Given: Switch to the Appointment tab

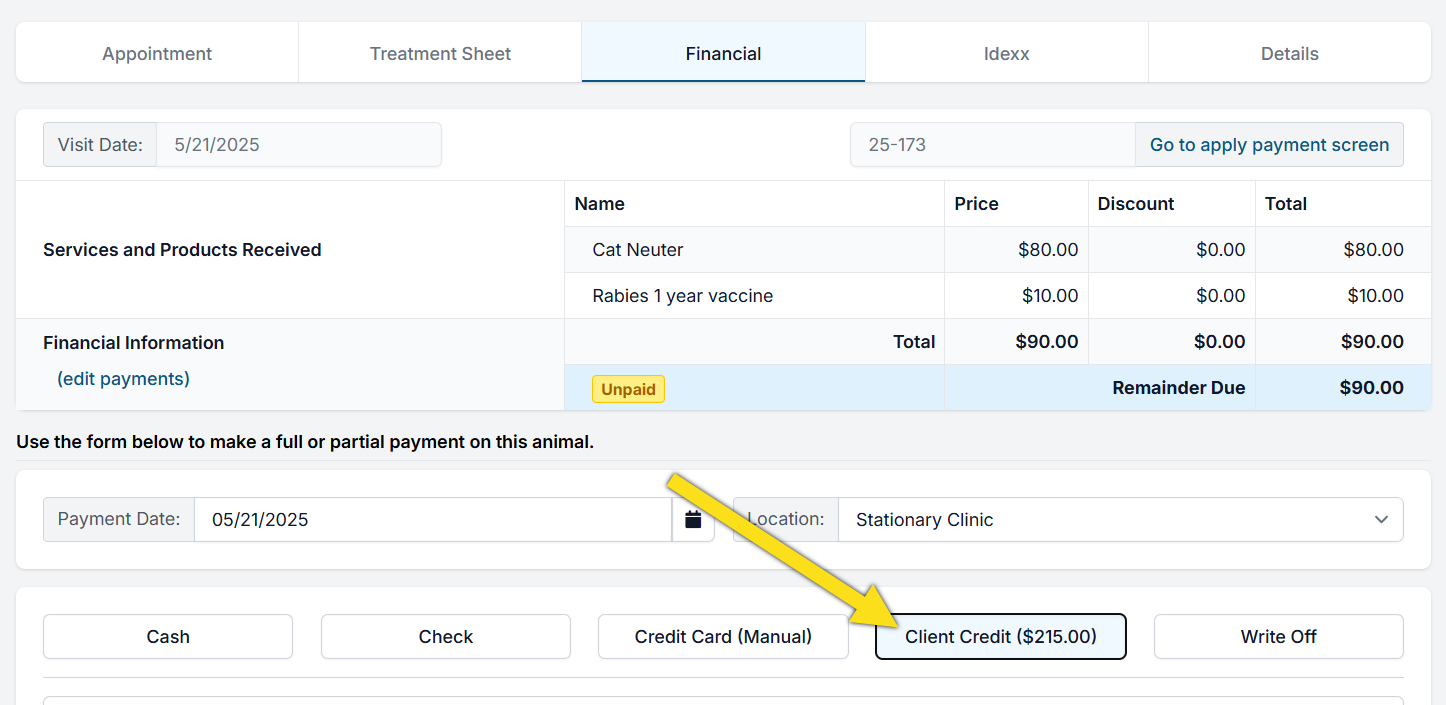Looking at the screenshot, I should (157, 54).
